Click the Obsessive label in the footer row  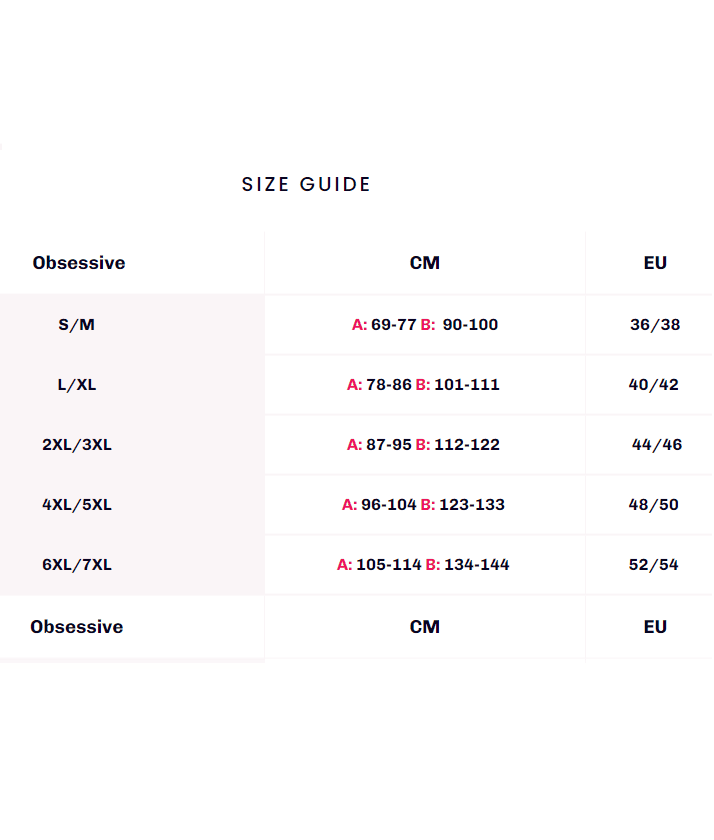tap(77, 627)
